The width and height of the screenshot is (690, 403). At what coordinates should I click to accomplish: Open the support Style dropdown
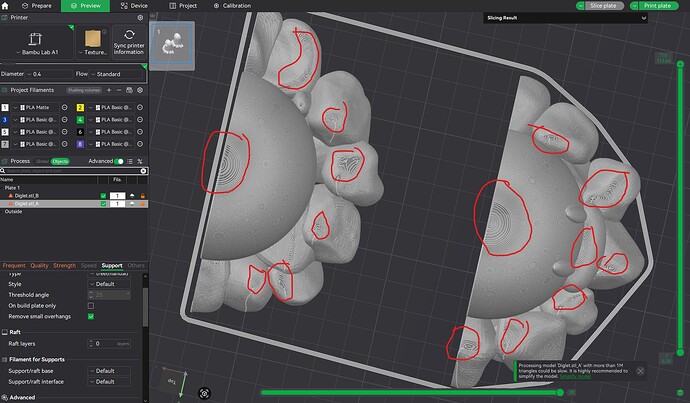pos(109,284)
